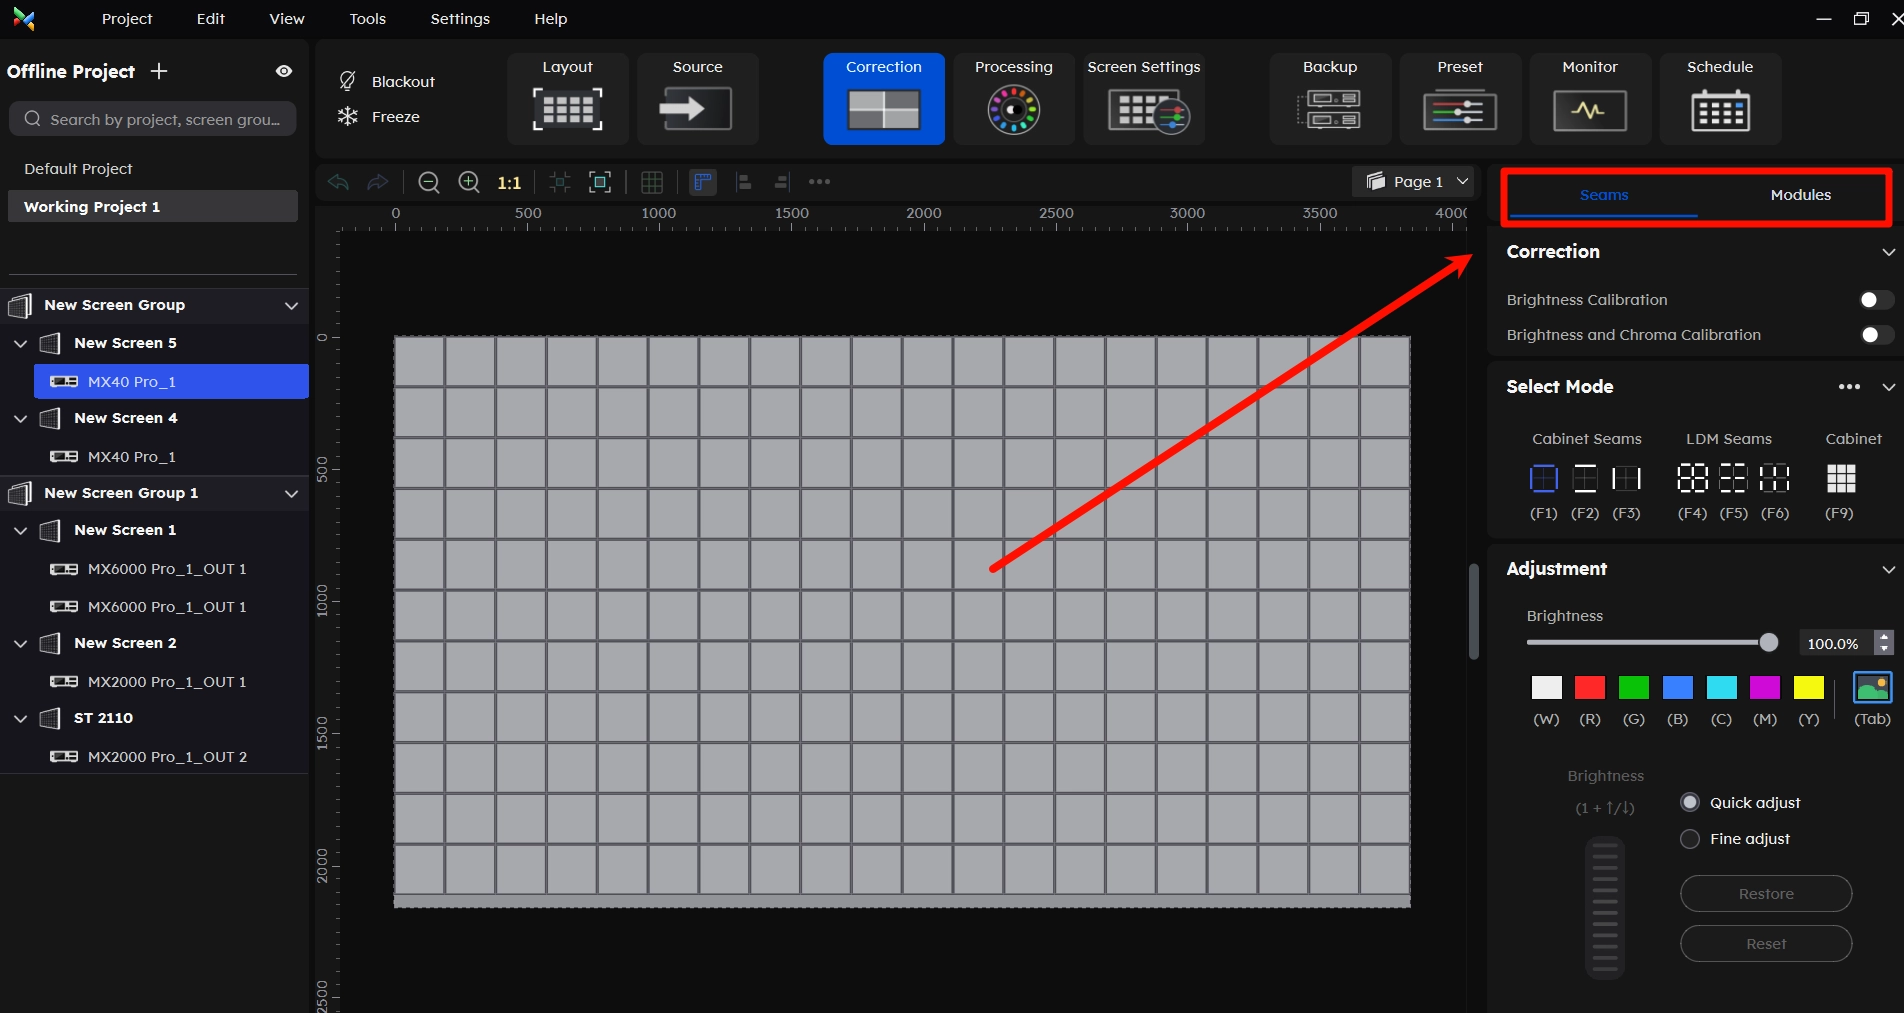
Task: Open the Page 1 dropdown
Action: point(1418,181)
